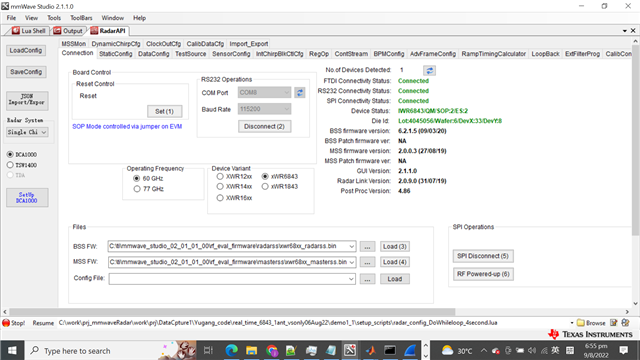Click Load (4) for MSS firmware
640x360 pixels.
pyautogui.click(x=395, y=262)
